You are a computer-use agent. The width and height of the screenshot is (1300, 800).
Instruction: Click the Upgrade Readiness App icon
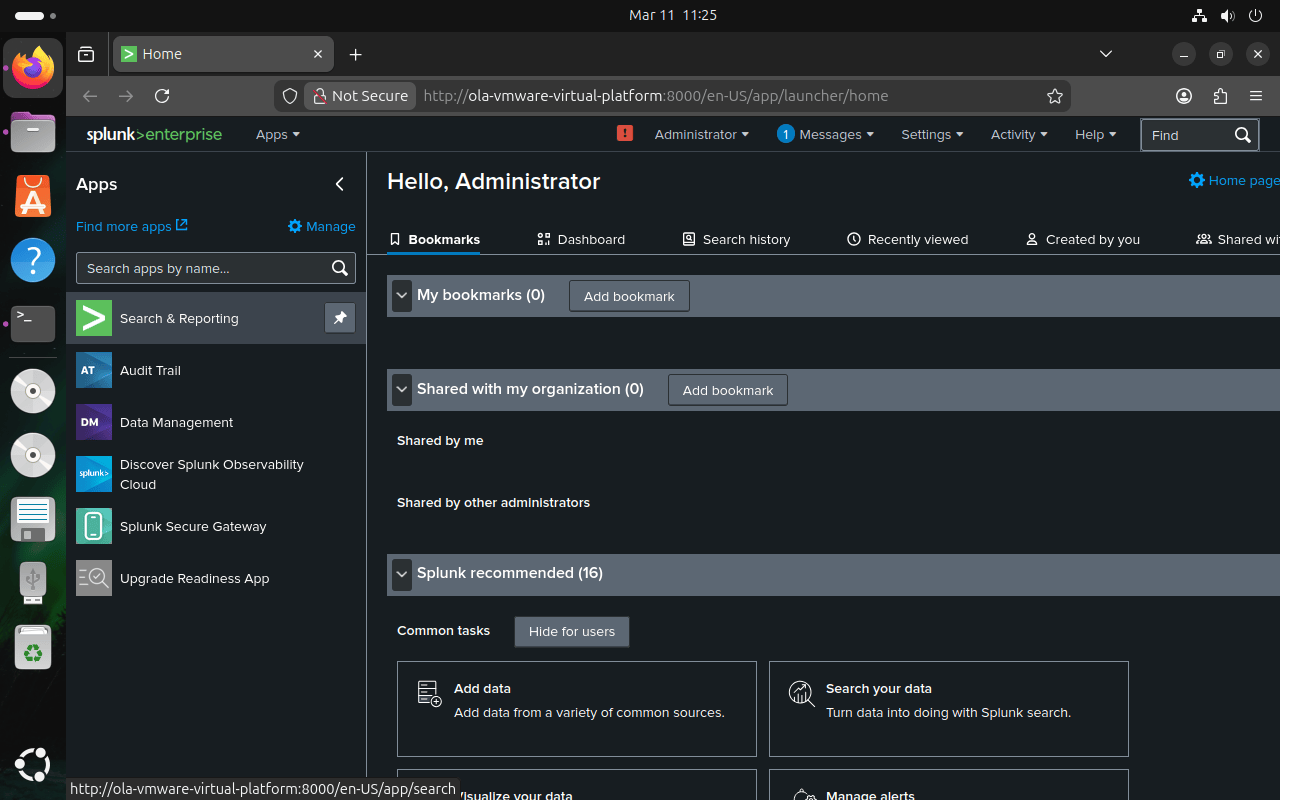point(94,578)
